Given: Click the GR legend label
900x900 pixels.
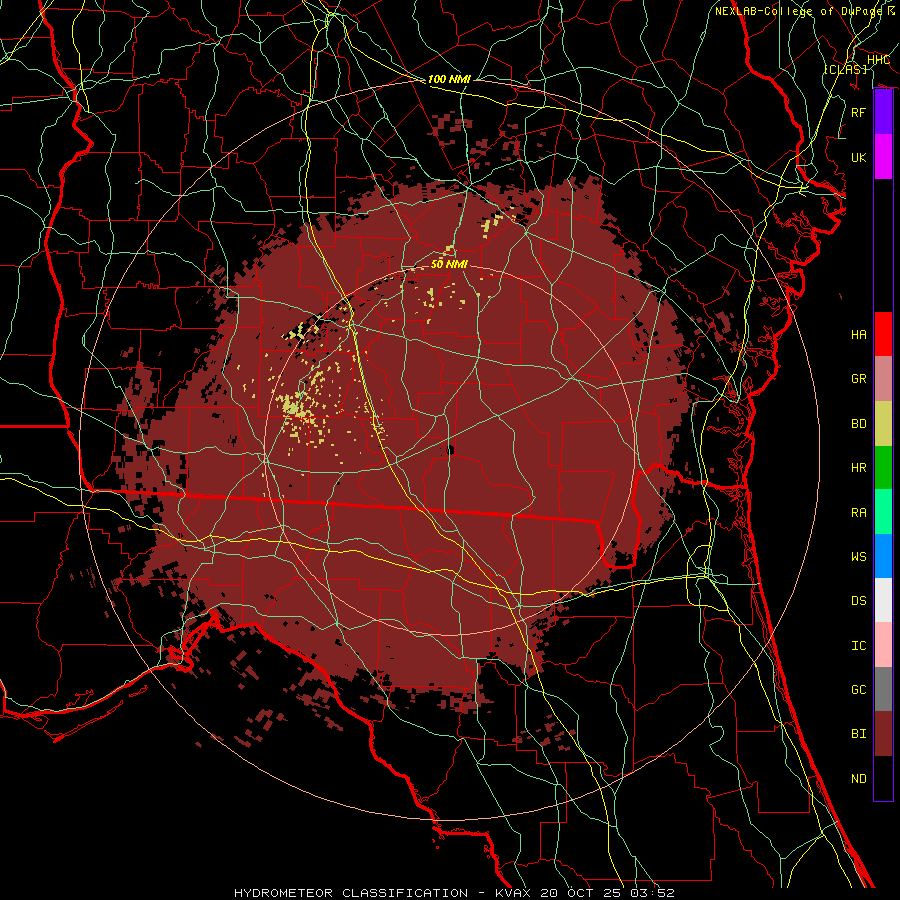Looking at the screenshot, I should 859,379.
